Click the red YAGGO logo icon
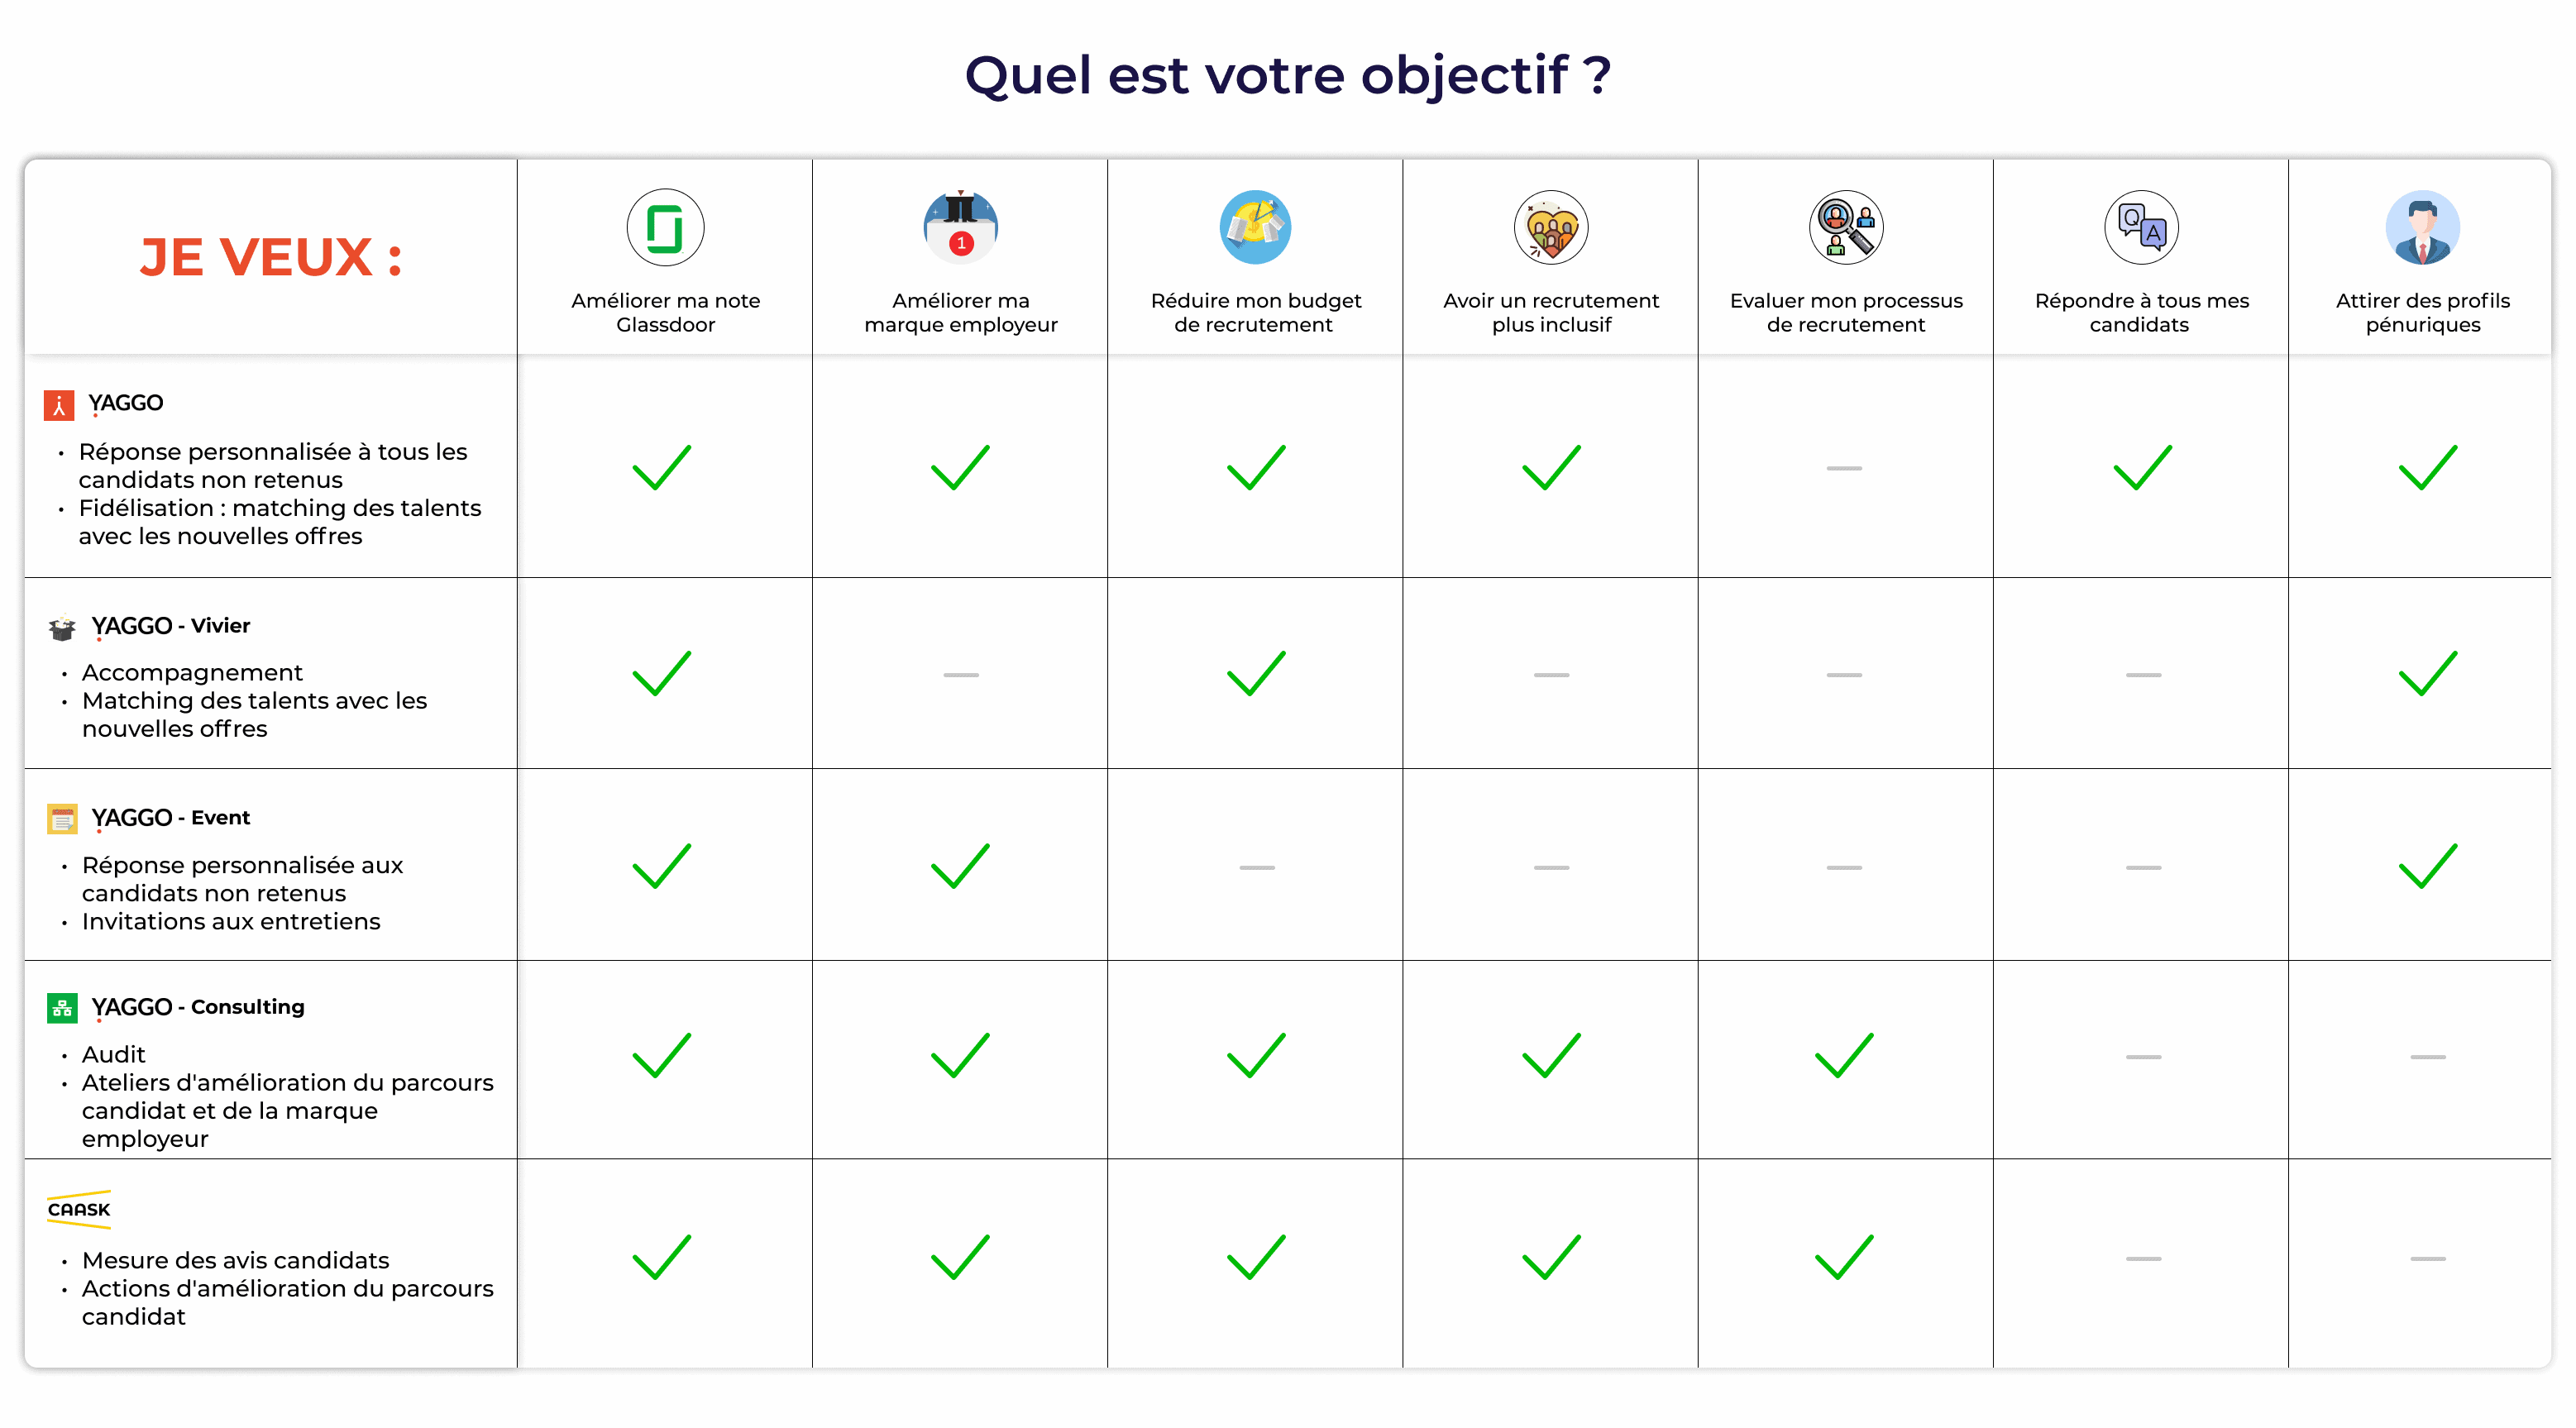The height and width of the screenshot is (1428, 2576). click(x=59, y=405)
